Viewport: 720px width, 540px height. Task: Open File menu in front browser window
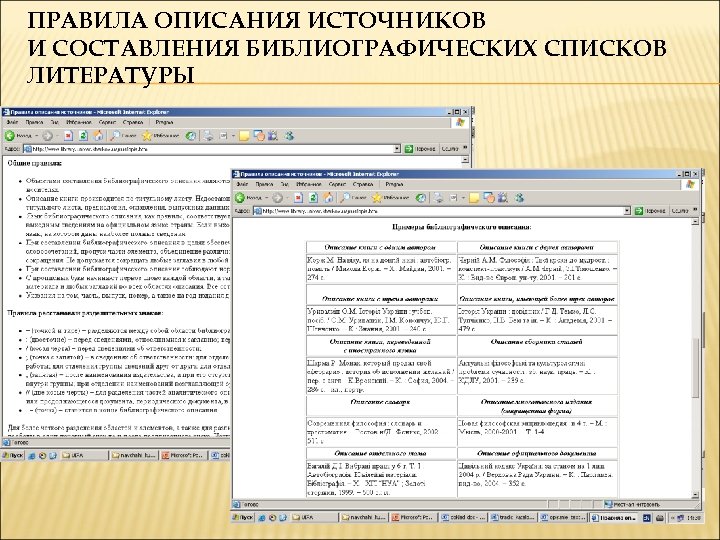pos(243,184)
